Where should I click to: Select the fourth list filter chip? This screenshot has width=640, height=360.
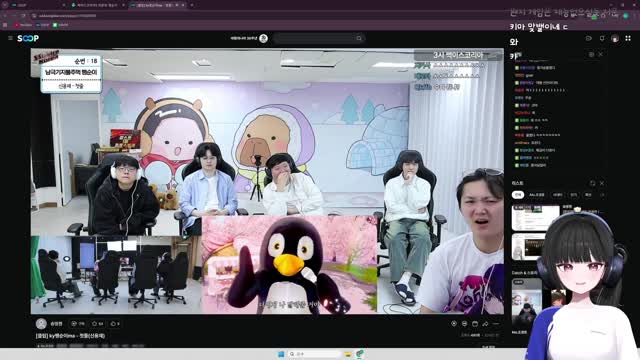tap(573, 195)
